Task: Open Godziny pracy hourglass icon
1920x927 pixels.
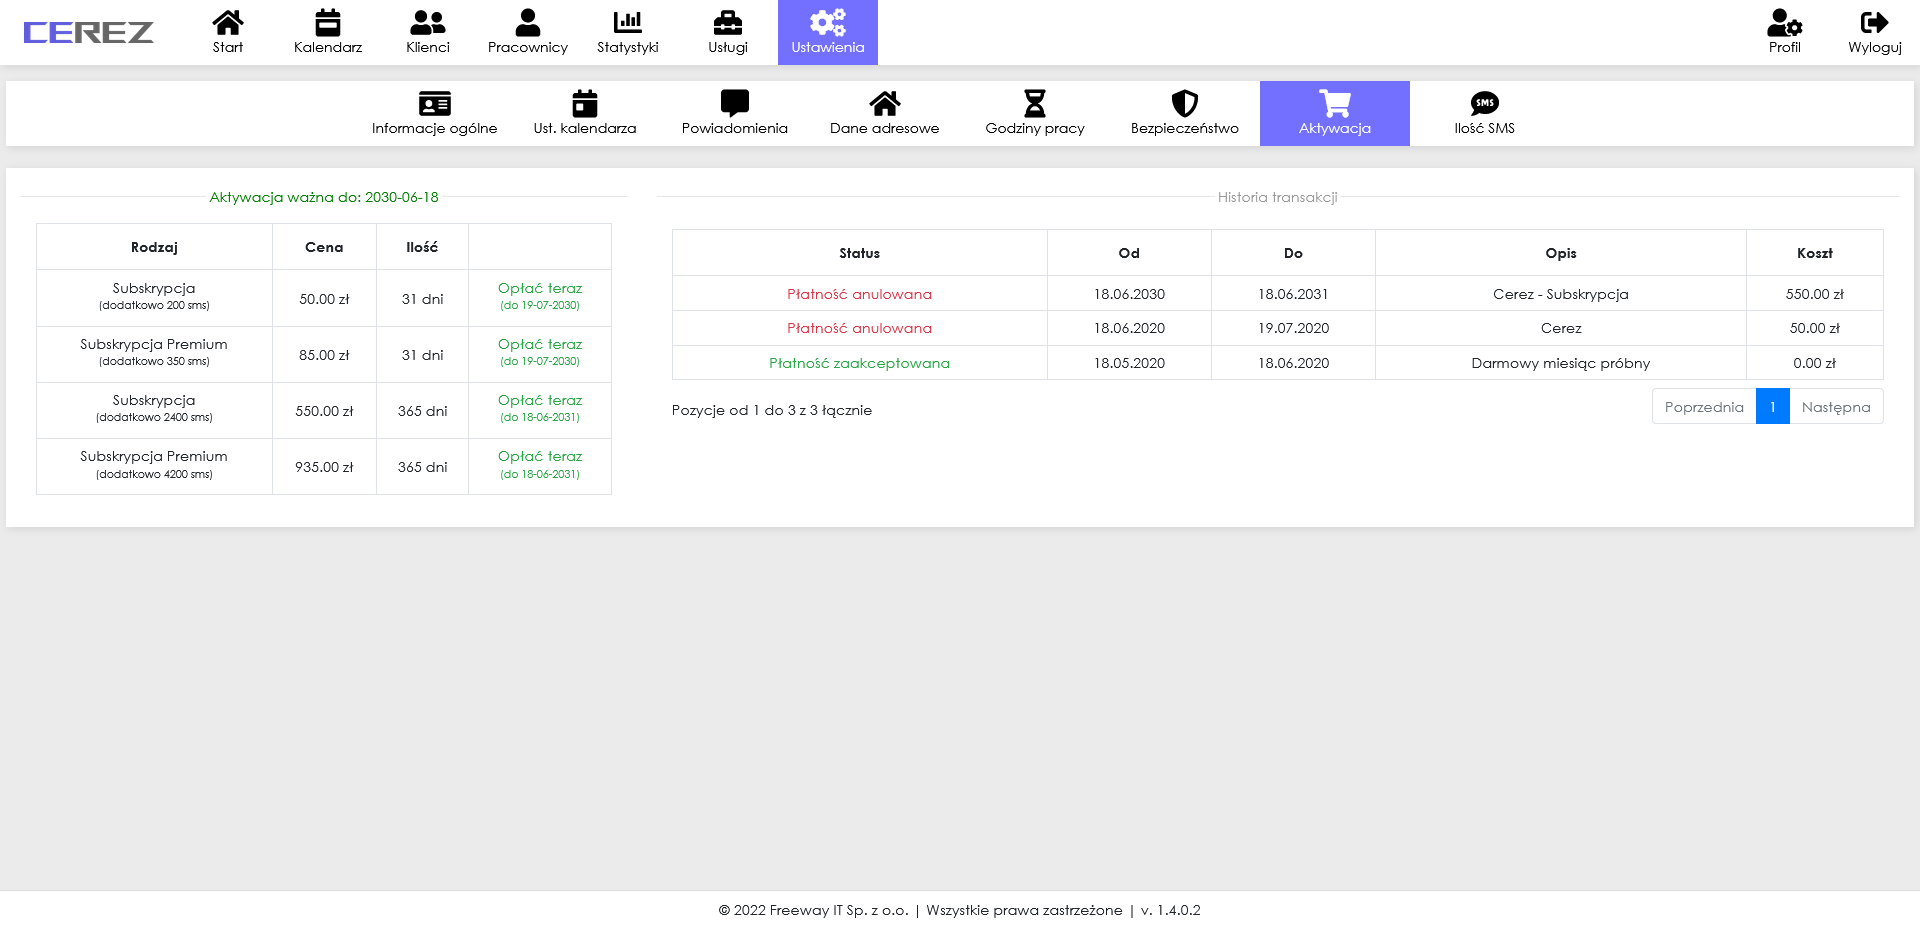Action: coord(1034,104)
